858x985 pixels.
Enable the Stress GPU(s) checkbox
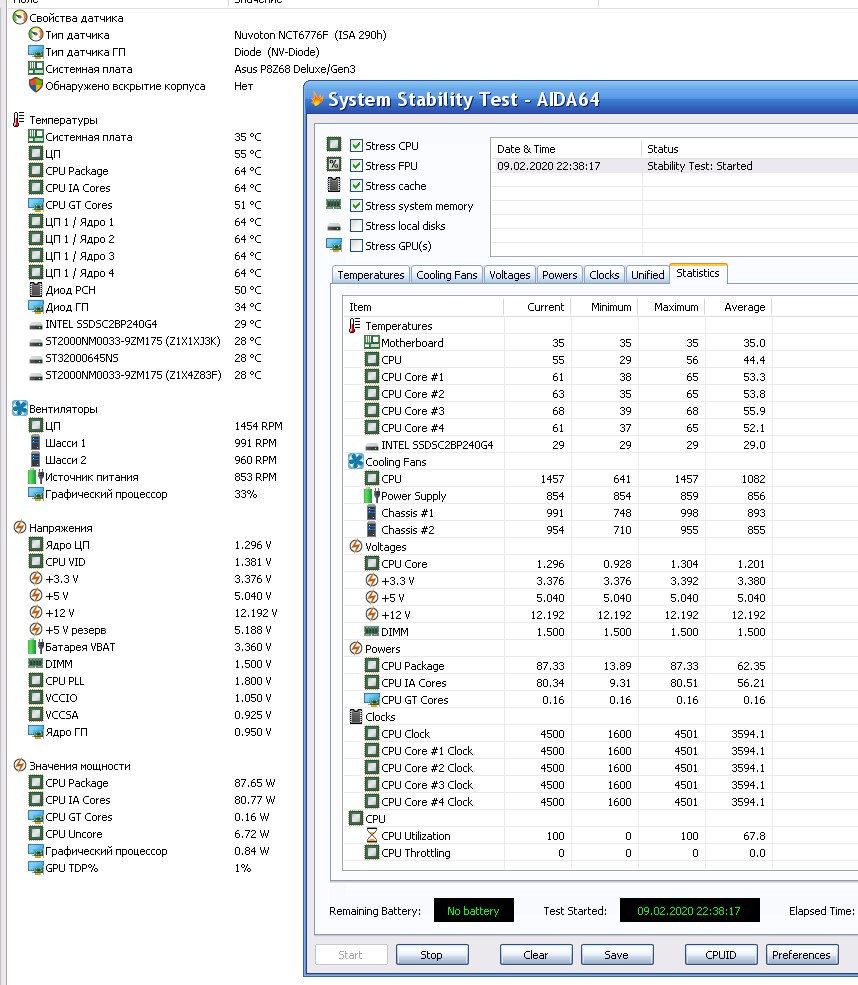(x=356, y=246)
